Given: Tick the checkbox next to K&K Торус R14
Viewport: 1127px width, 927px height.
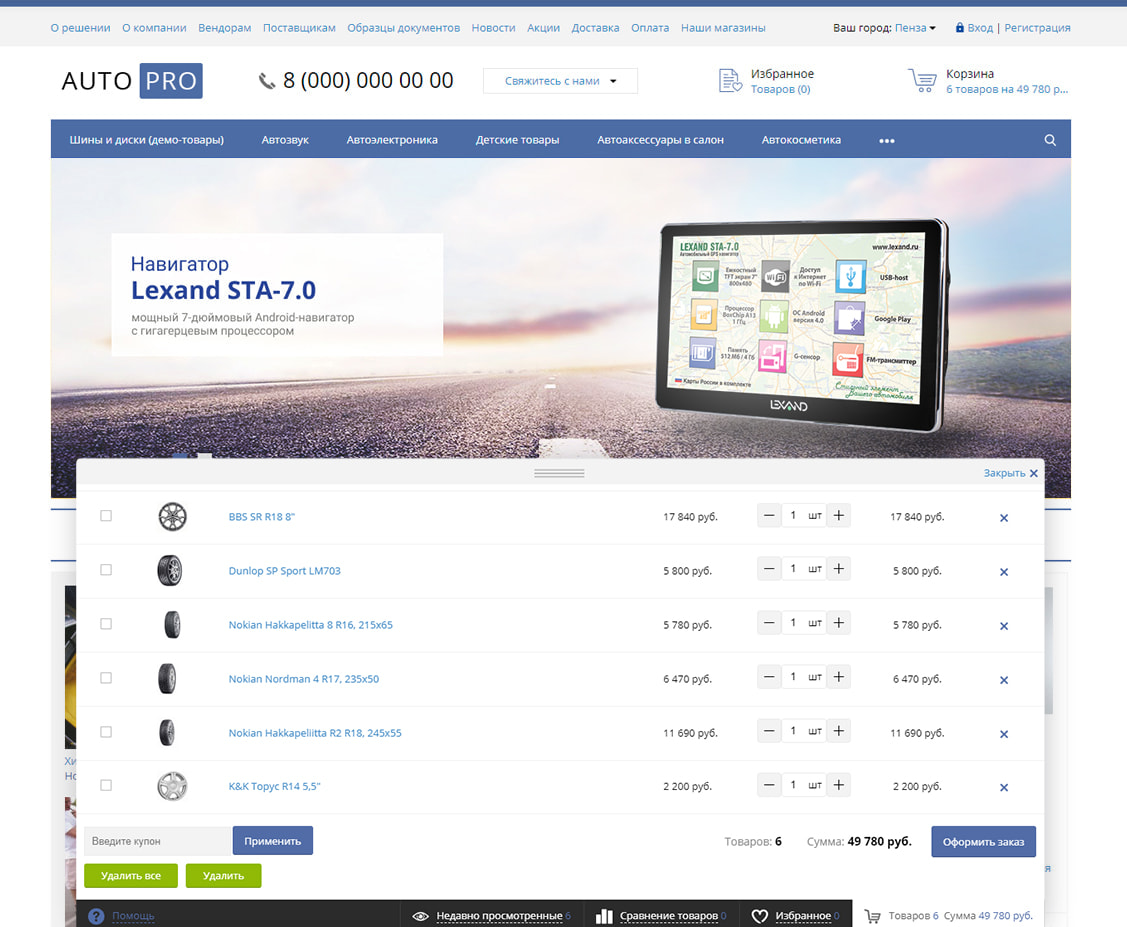Looking at the screenshot, I should tap(106, 786).
